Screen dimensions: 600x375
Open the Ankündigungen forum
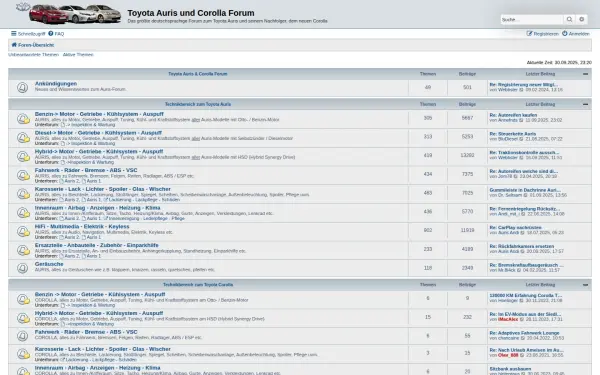(56, 83)
